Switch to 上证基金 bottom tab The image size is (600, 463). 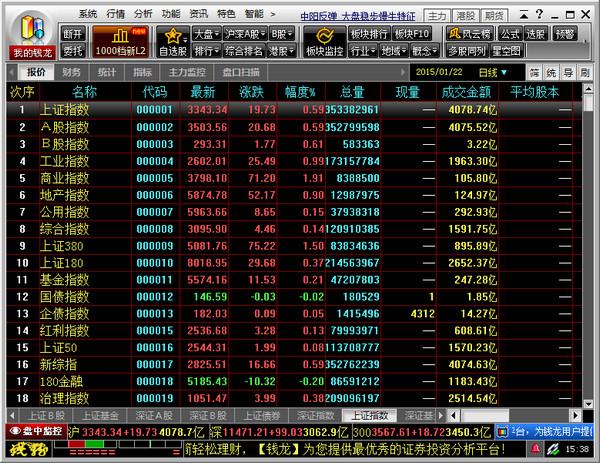(x=100, y=416)
